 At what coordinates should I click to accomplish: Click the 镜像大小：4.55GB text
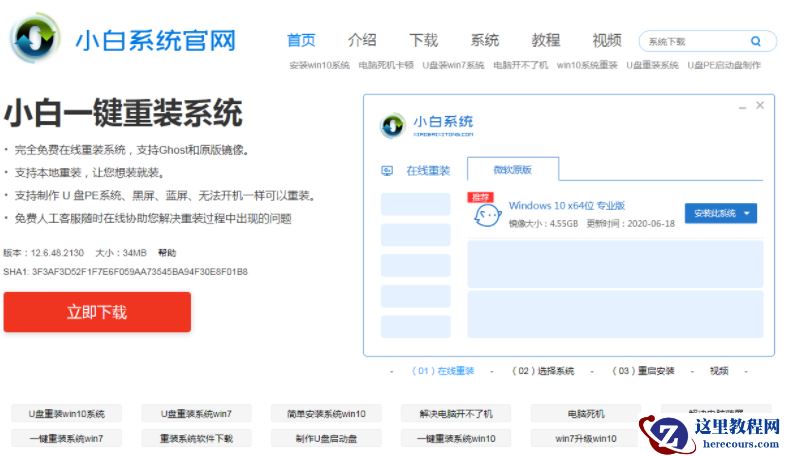pyautogui.click(x=543, y=224)
